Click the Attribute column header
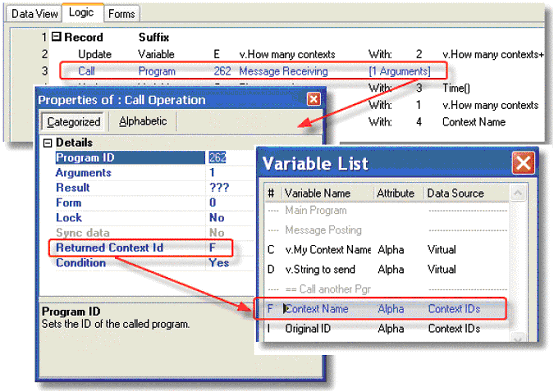 pos(398,193)
